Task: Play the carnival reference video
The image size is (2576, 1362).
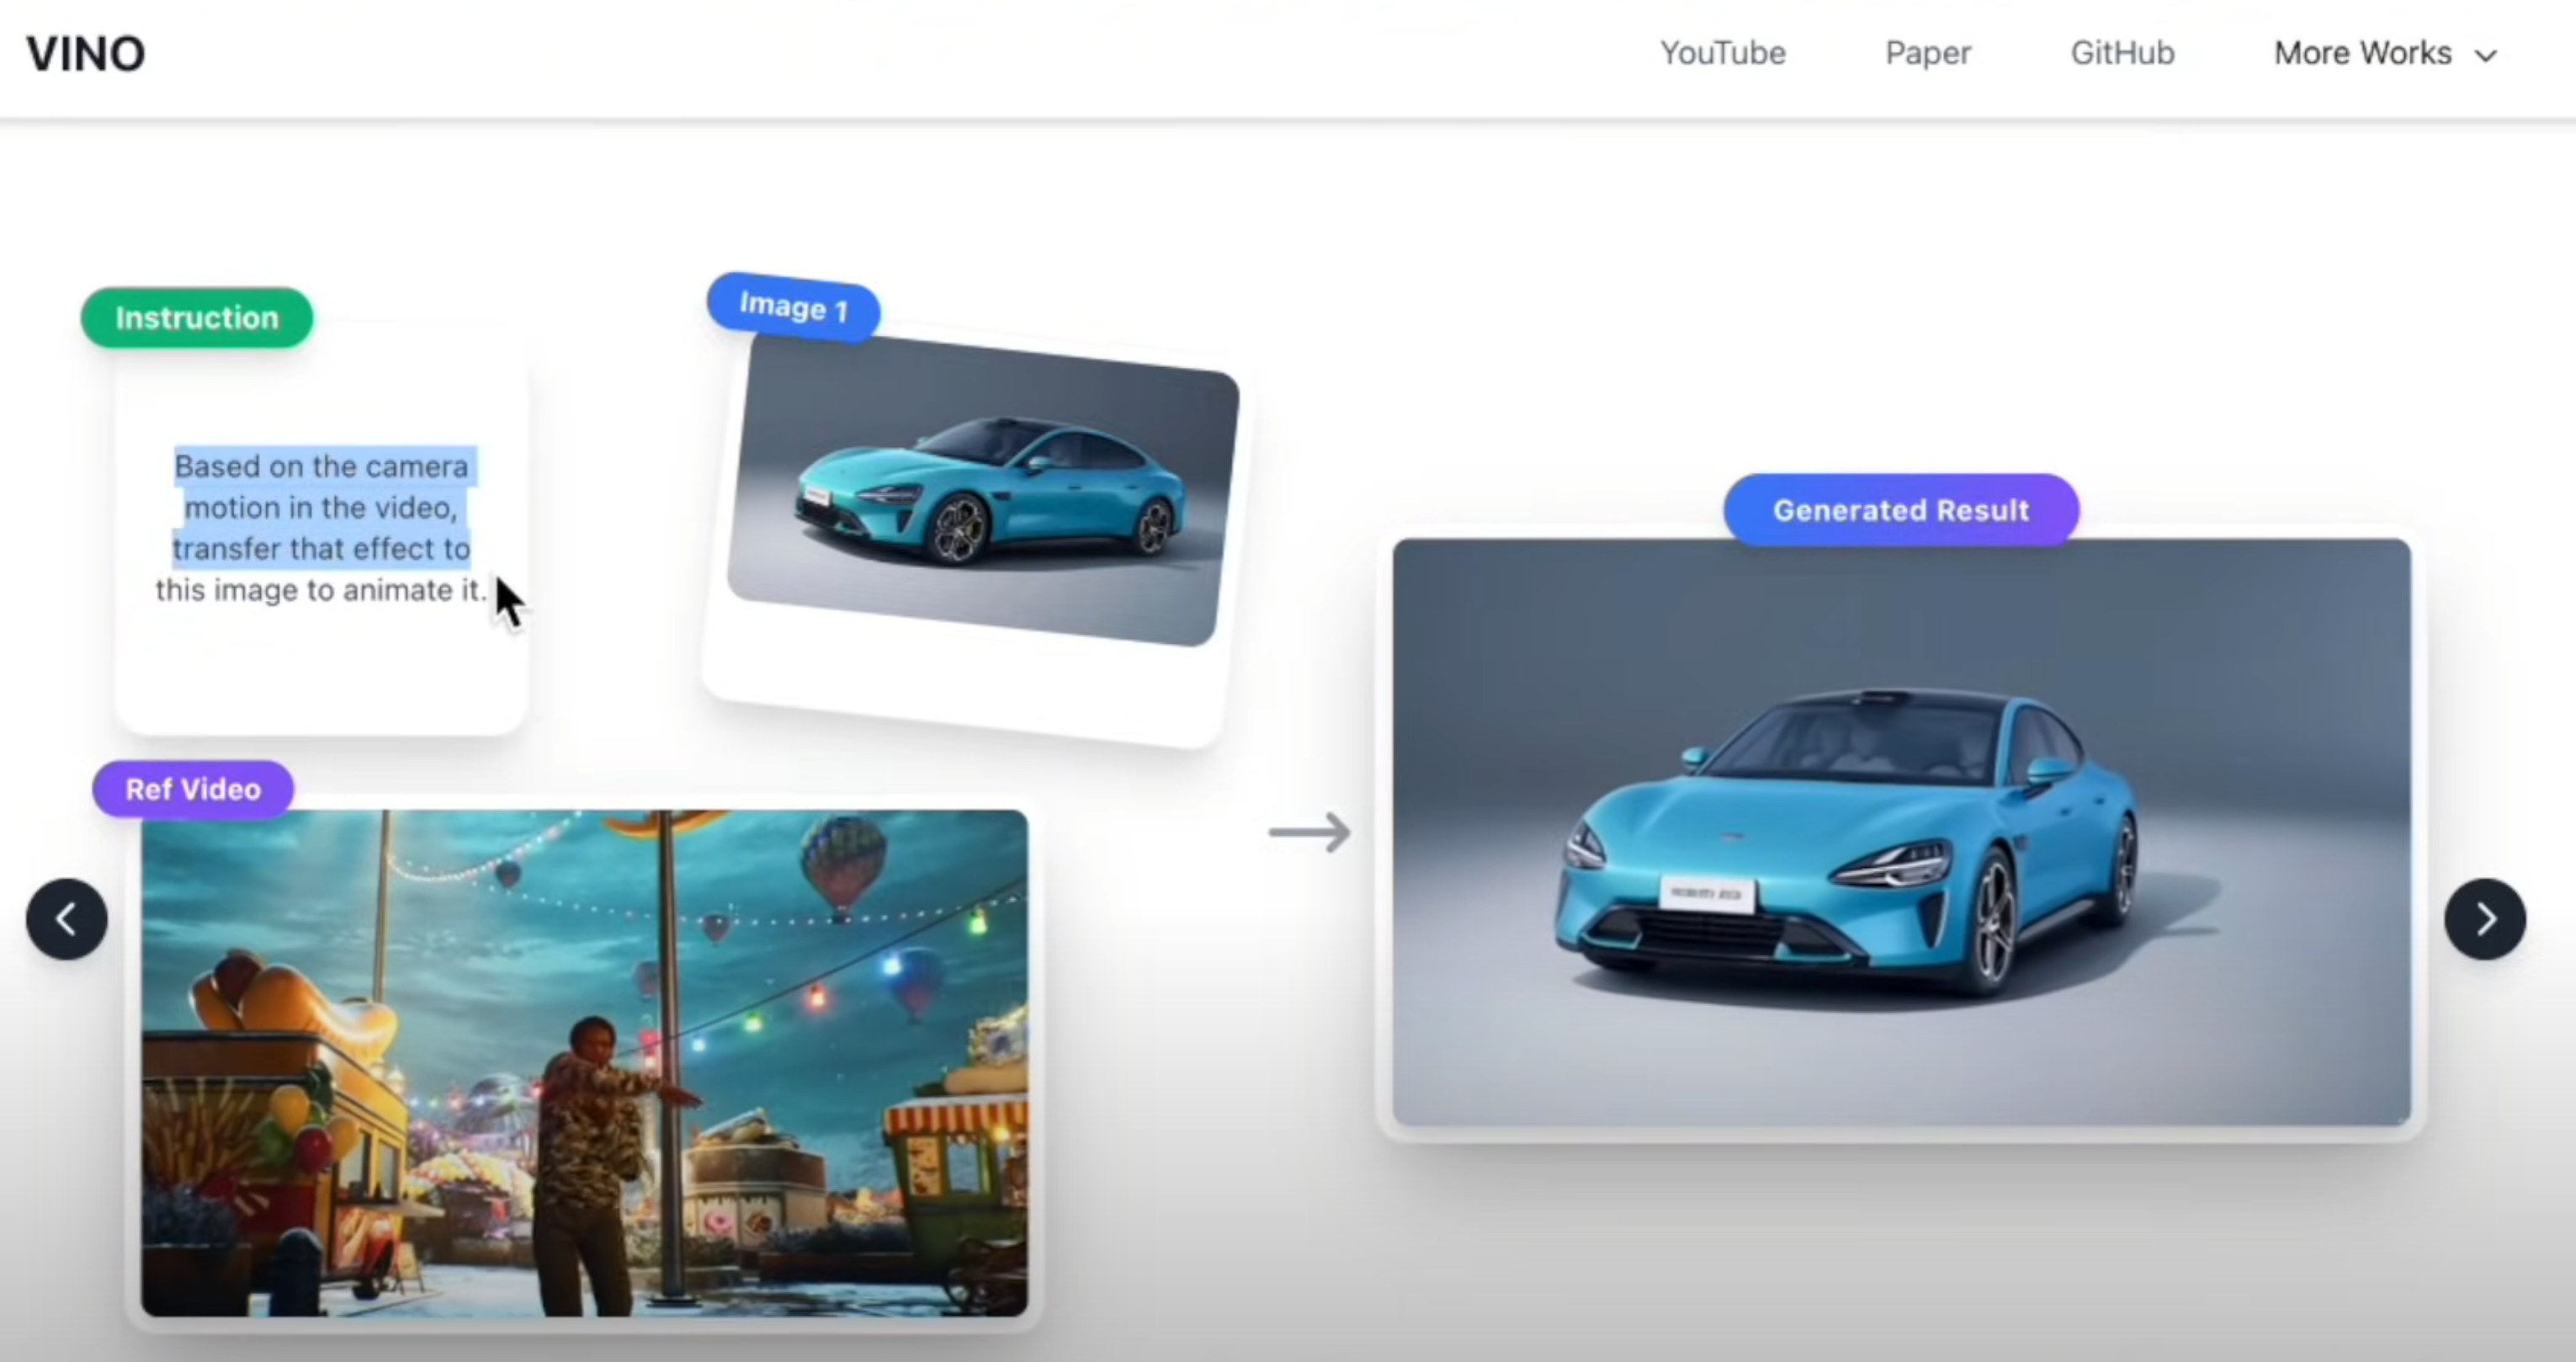Action: [584, 1062]
